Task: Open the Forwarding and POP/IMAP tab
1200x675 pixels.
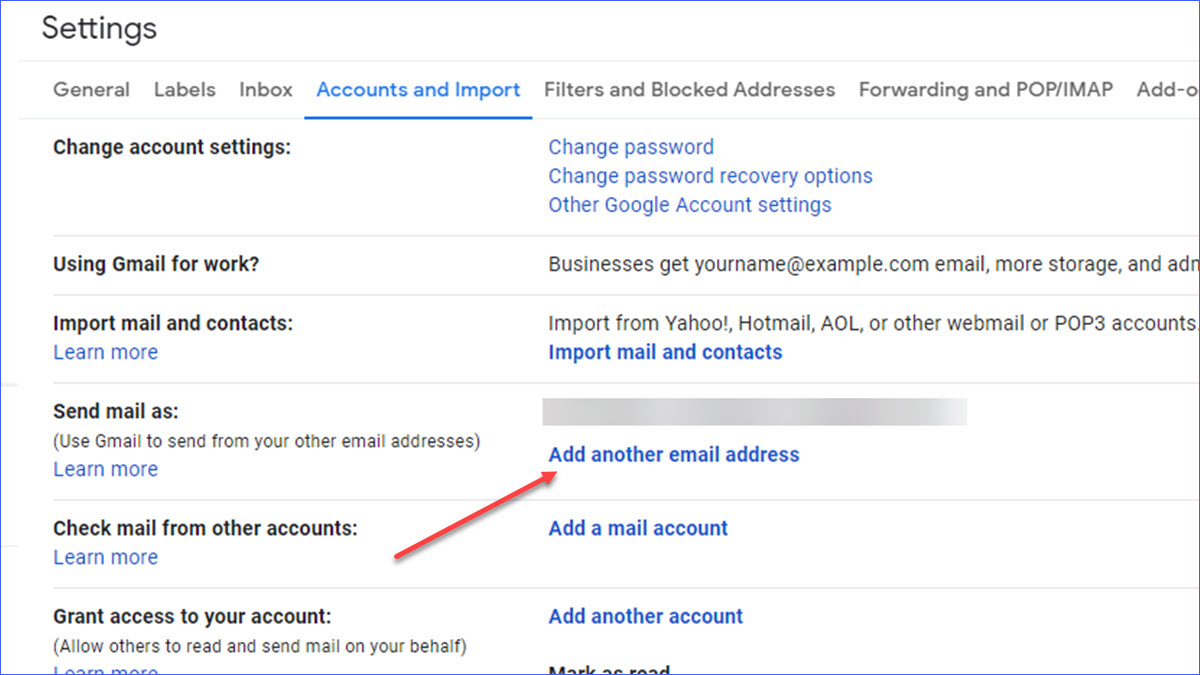Action: point(984,89)
